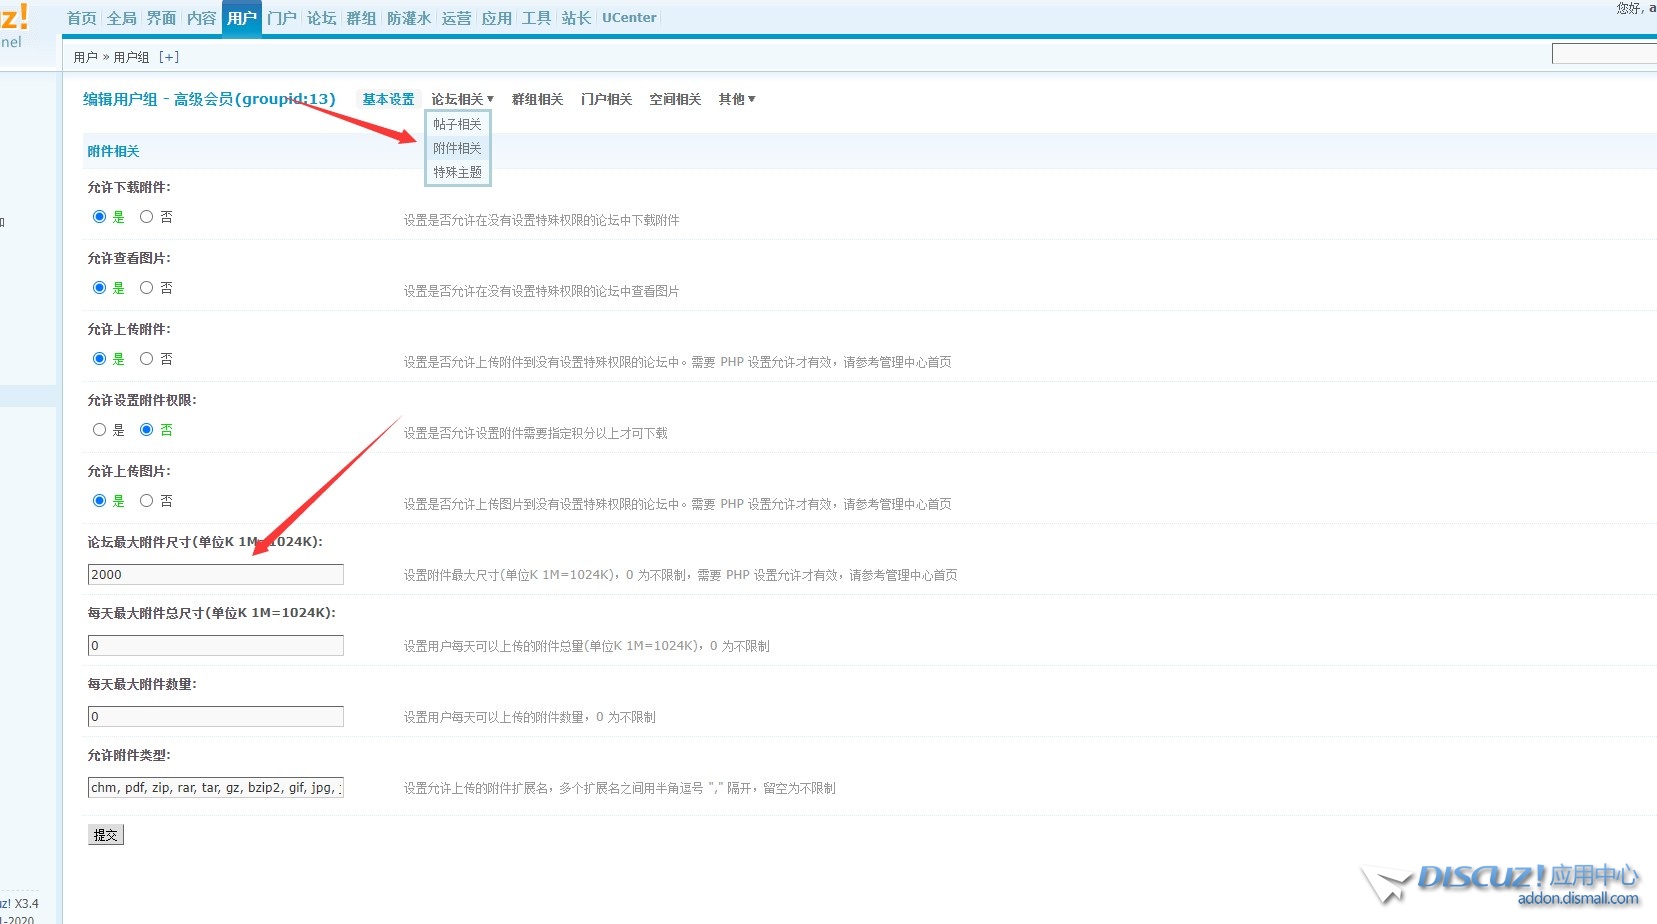The width and height of the screenshot is (1657, 924).
Task: Click the 允许附件类型 extensions text field
Action: 215,788
